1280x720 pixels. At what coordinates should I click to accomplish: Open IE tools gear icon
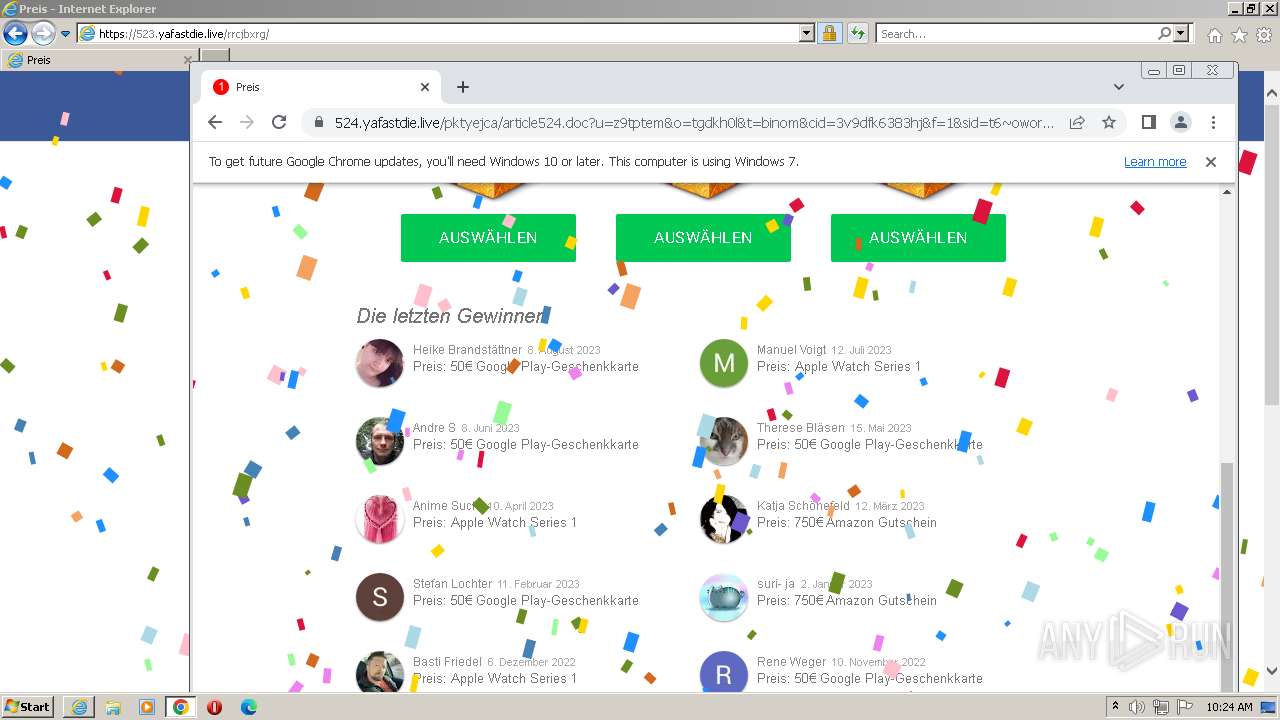(1264, 35)
